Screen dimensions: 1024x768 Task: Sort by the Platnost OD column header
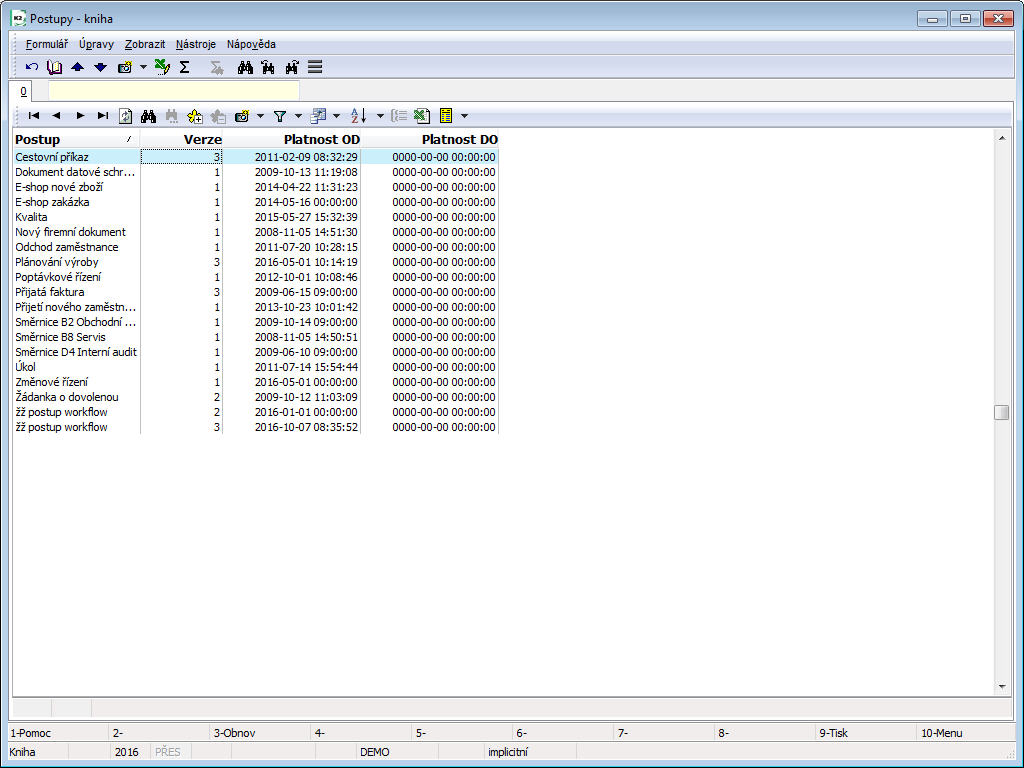point(292,139)
